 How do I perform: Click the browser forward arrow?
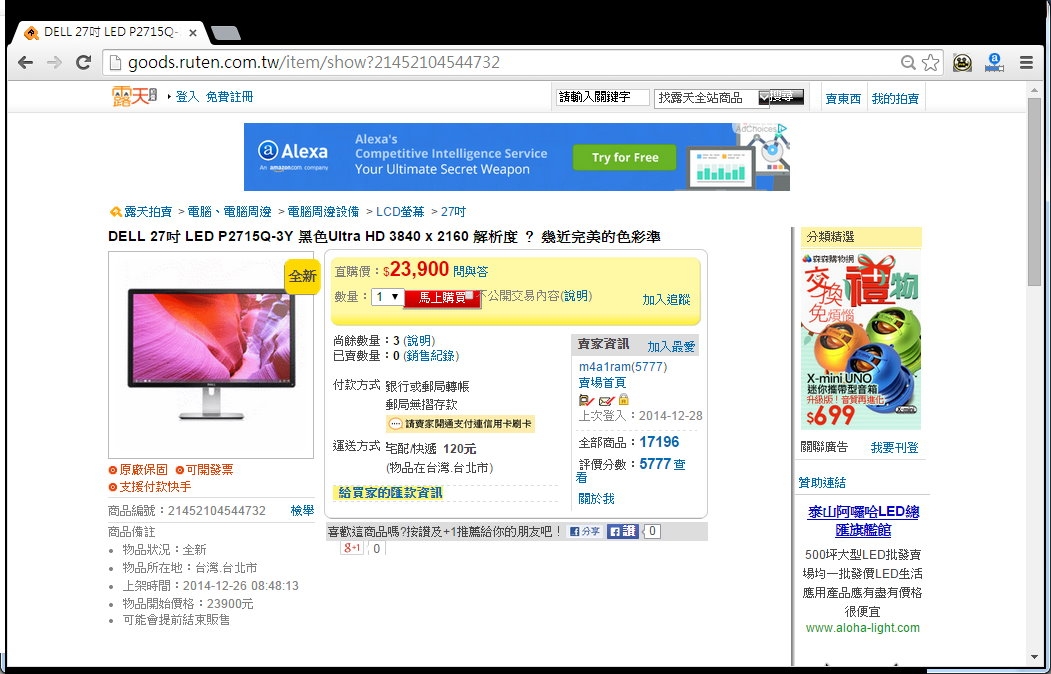click(54, 63)
